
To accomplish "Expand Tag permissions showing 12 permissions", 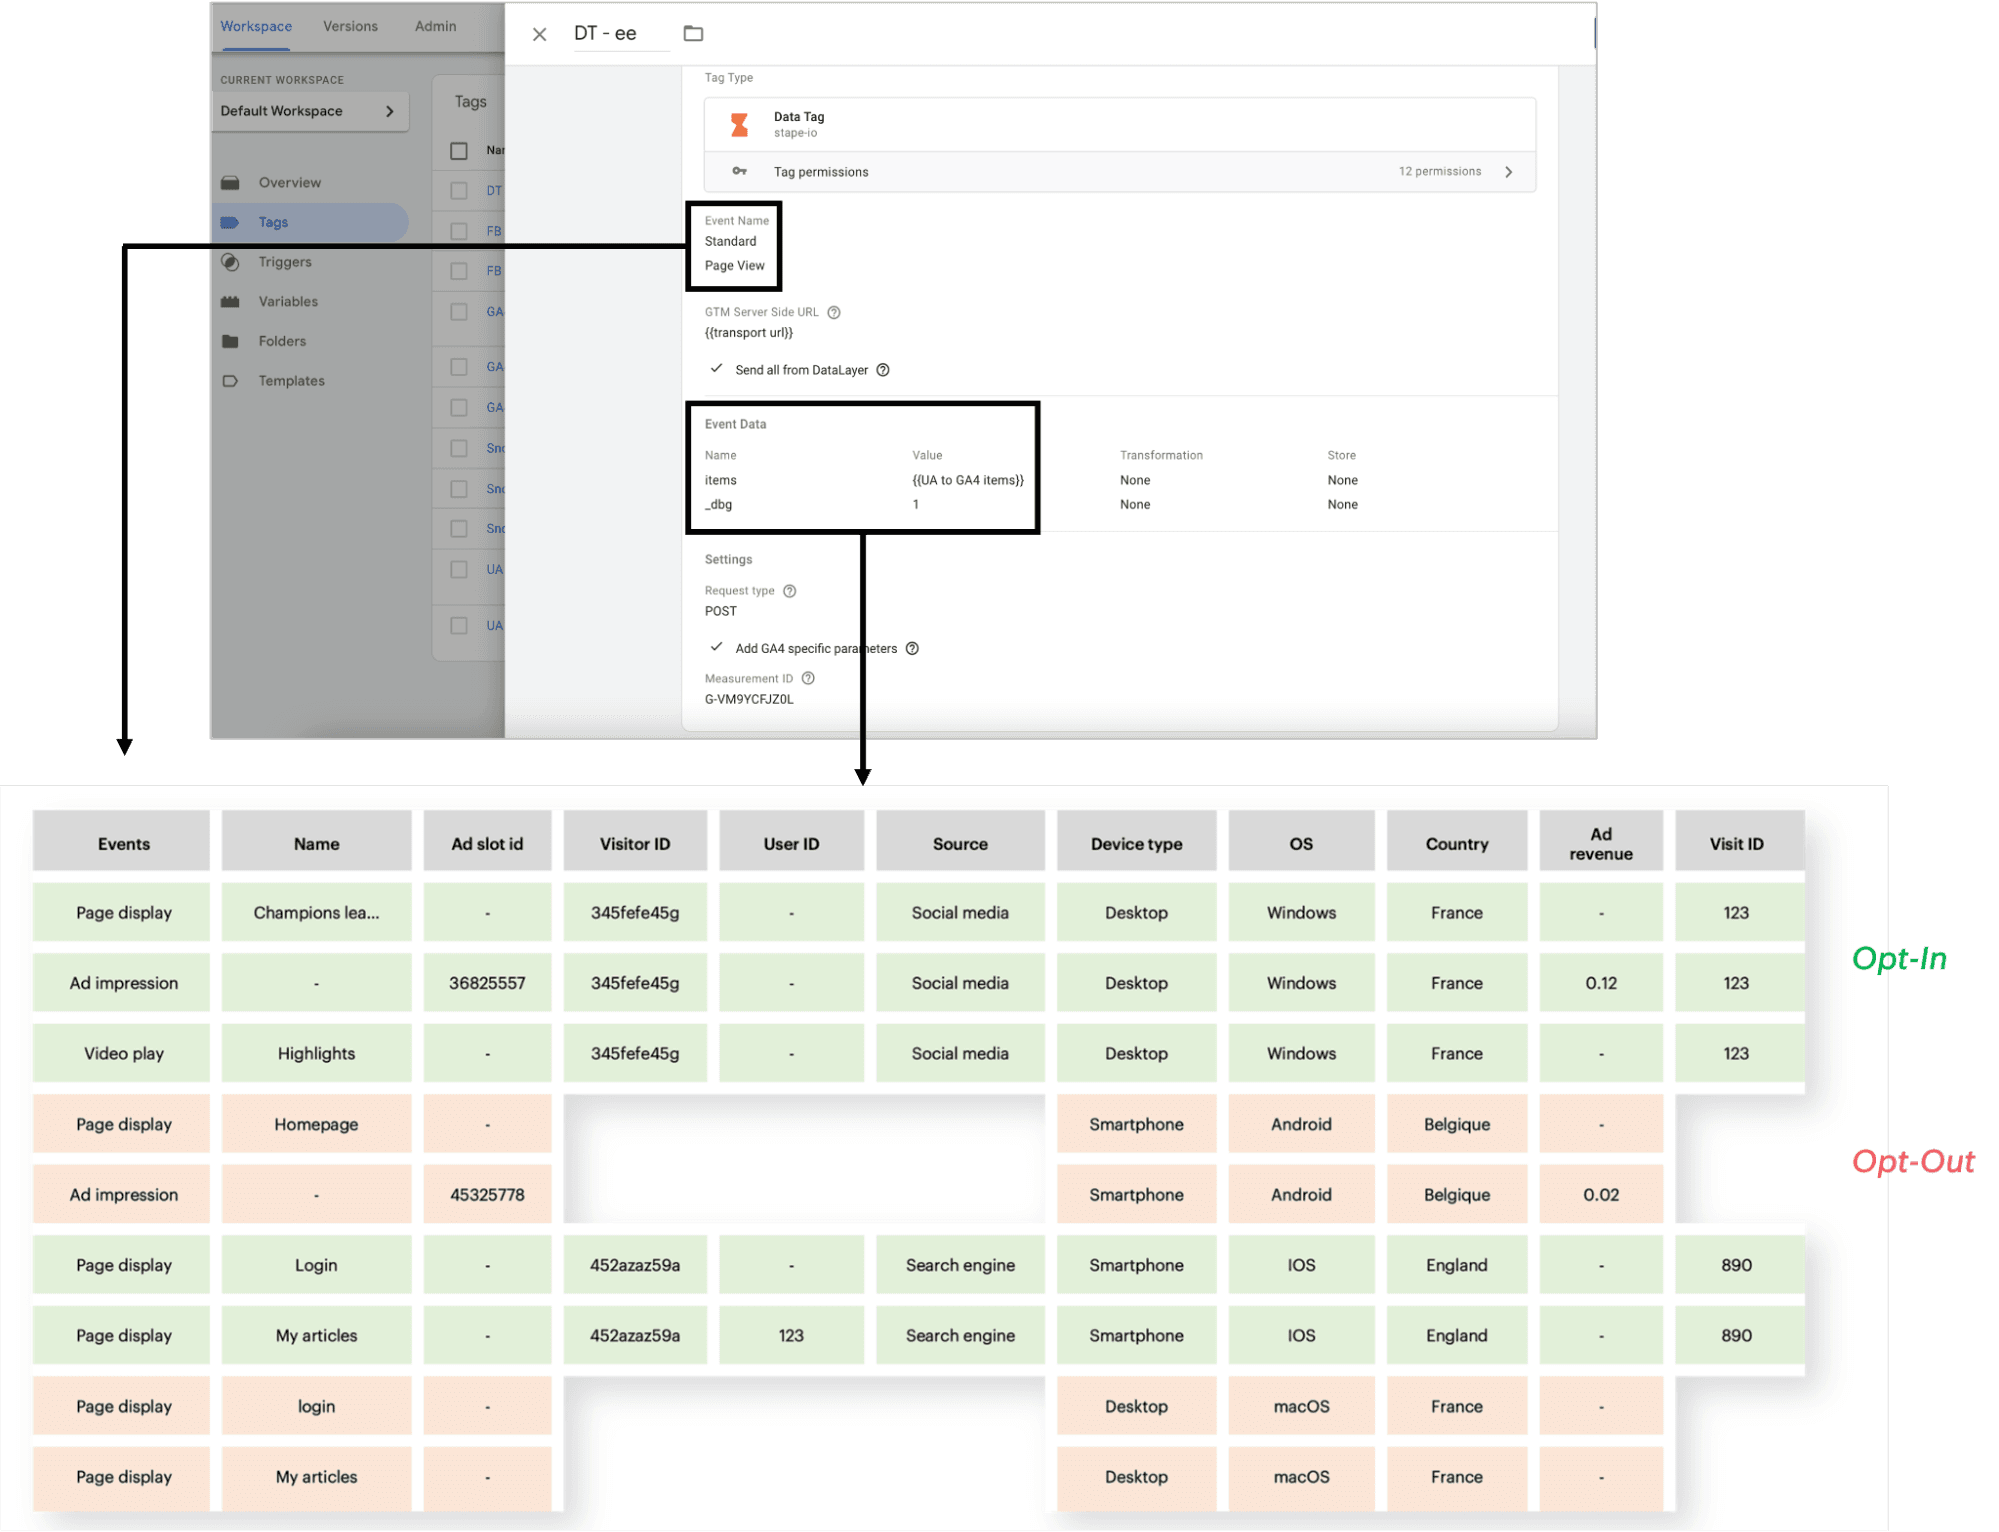I will [x=1508, y=171].
